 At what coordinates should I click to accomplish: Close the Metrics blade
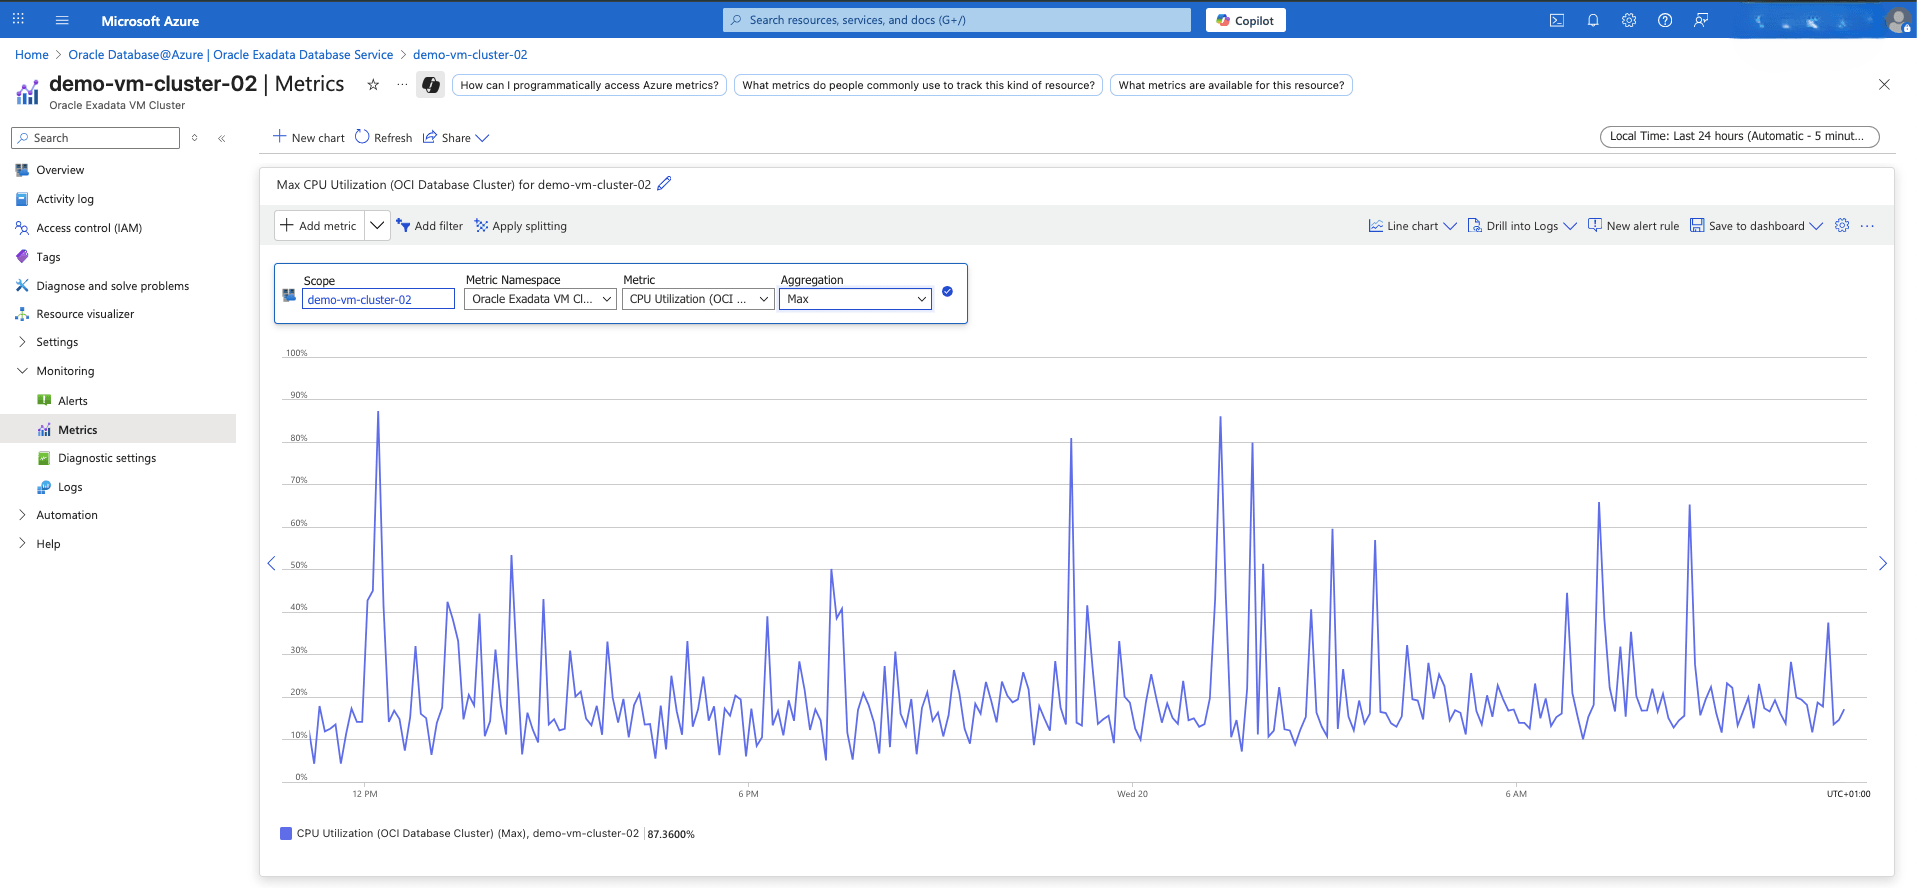tap(1884, 85)
